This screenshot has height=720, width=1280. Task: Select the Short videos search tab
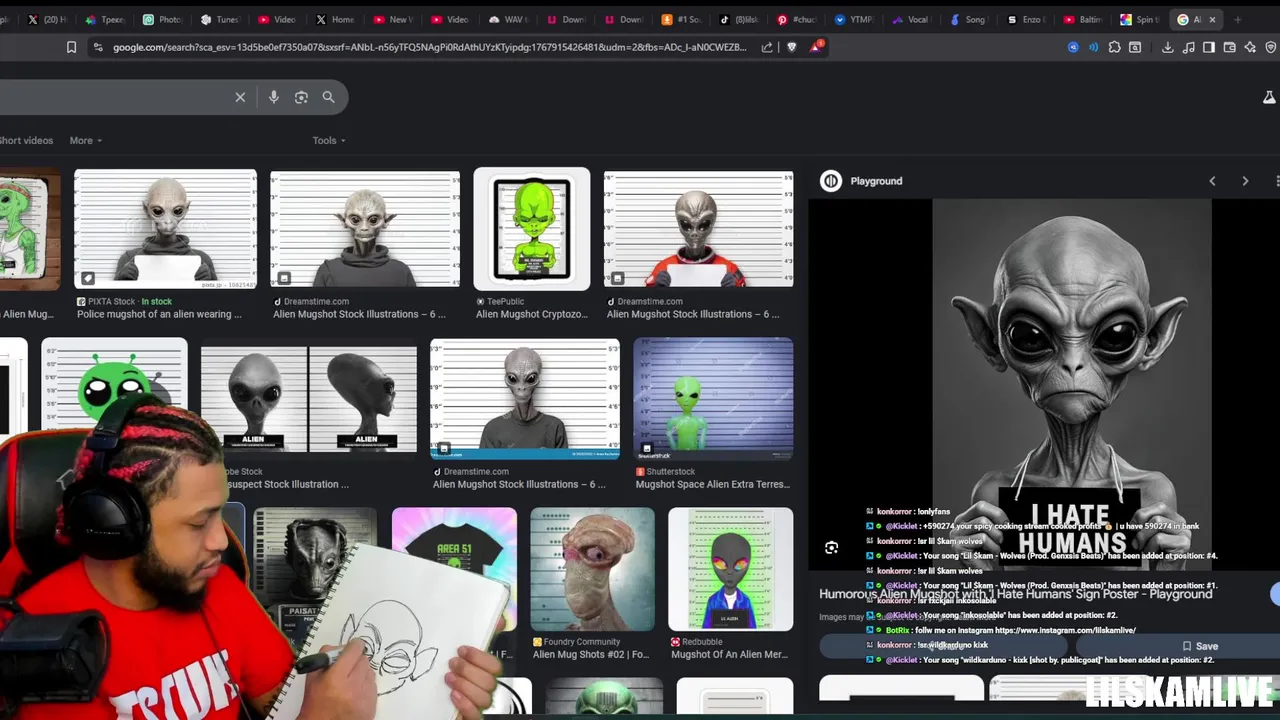tap(26, 140)
